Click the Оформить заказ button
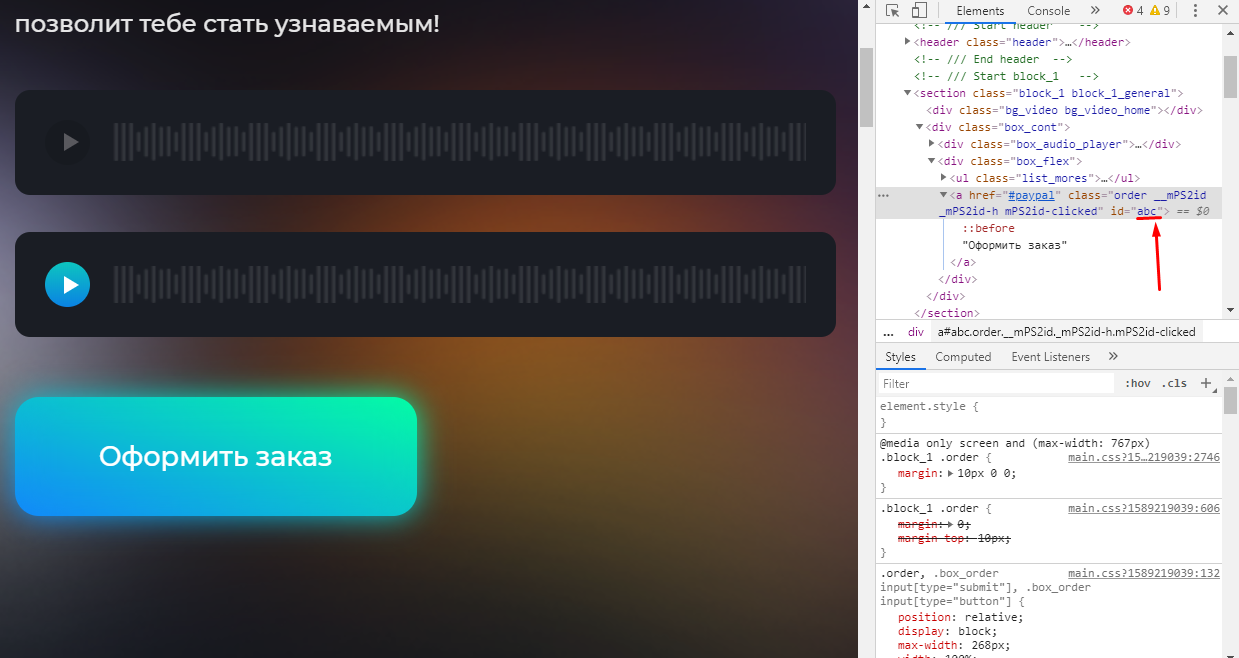Screen dimensions: 1239x658 (x=215, y=457)
